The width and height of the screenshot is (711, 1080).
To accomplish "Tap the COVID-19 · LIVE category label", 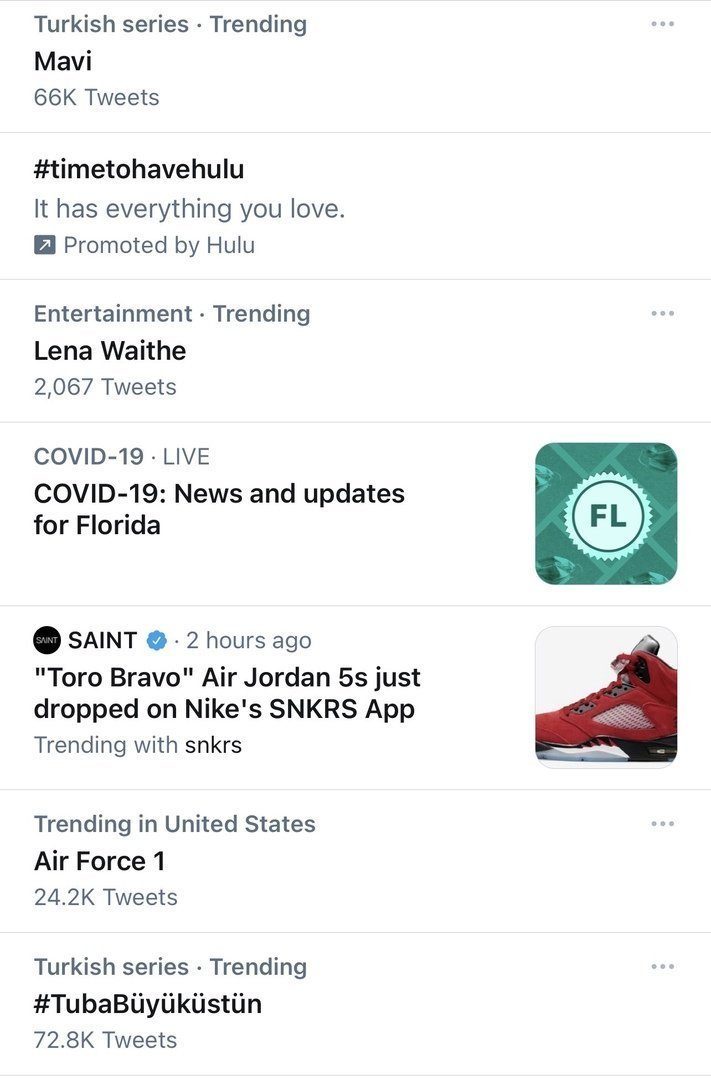I will tap(122, 457).
